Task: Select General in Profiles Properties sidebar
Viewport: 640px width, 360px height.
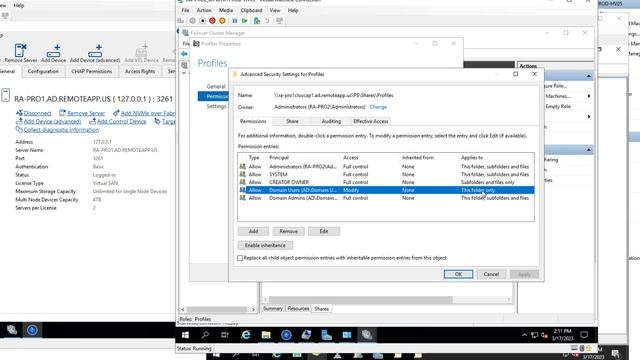Action: coord(216,87)
